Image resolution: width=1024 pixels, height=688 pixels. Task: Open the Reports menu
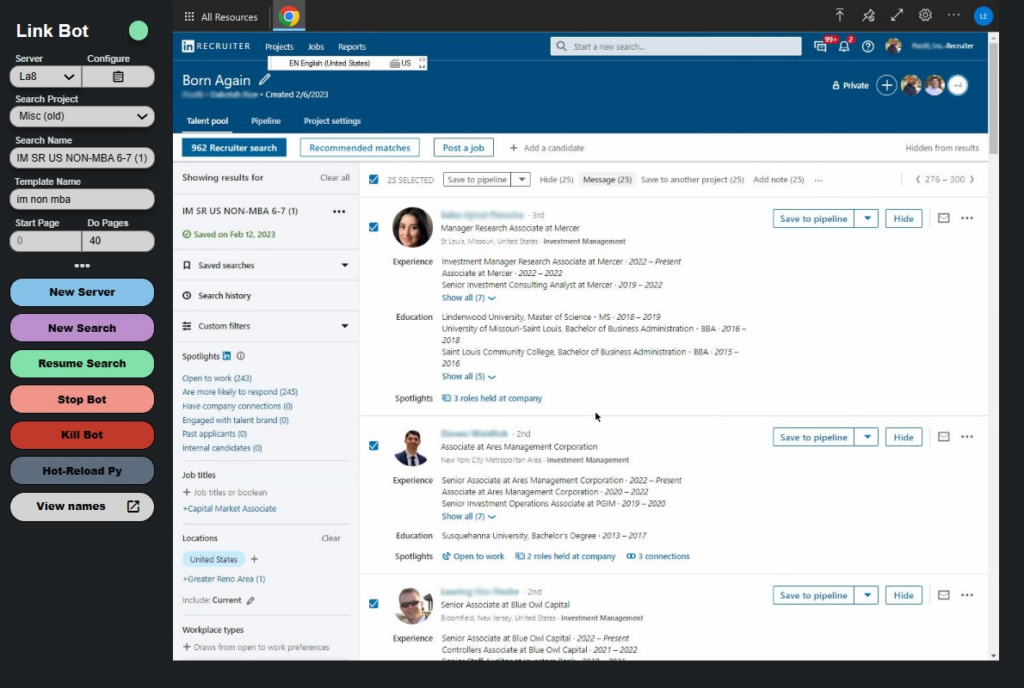tap(352, 47)
